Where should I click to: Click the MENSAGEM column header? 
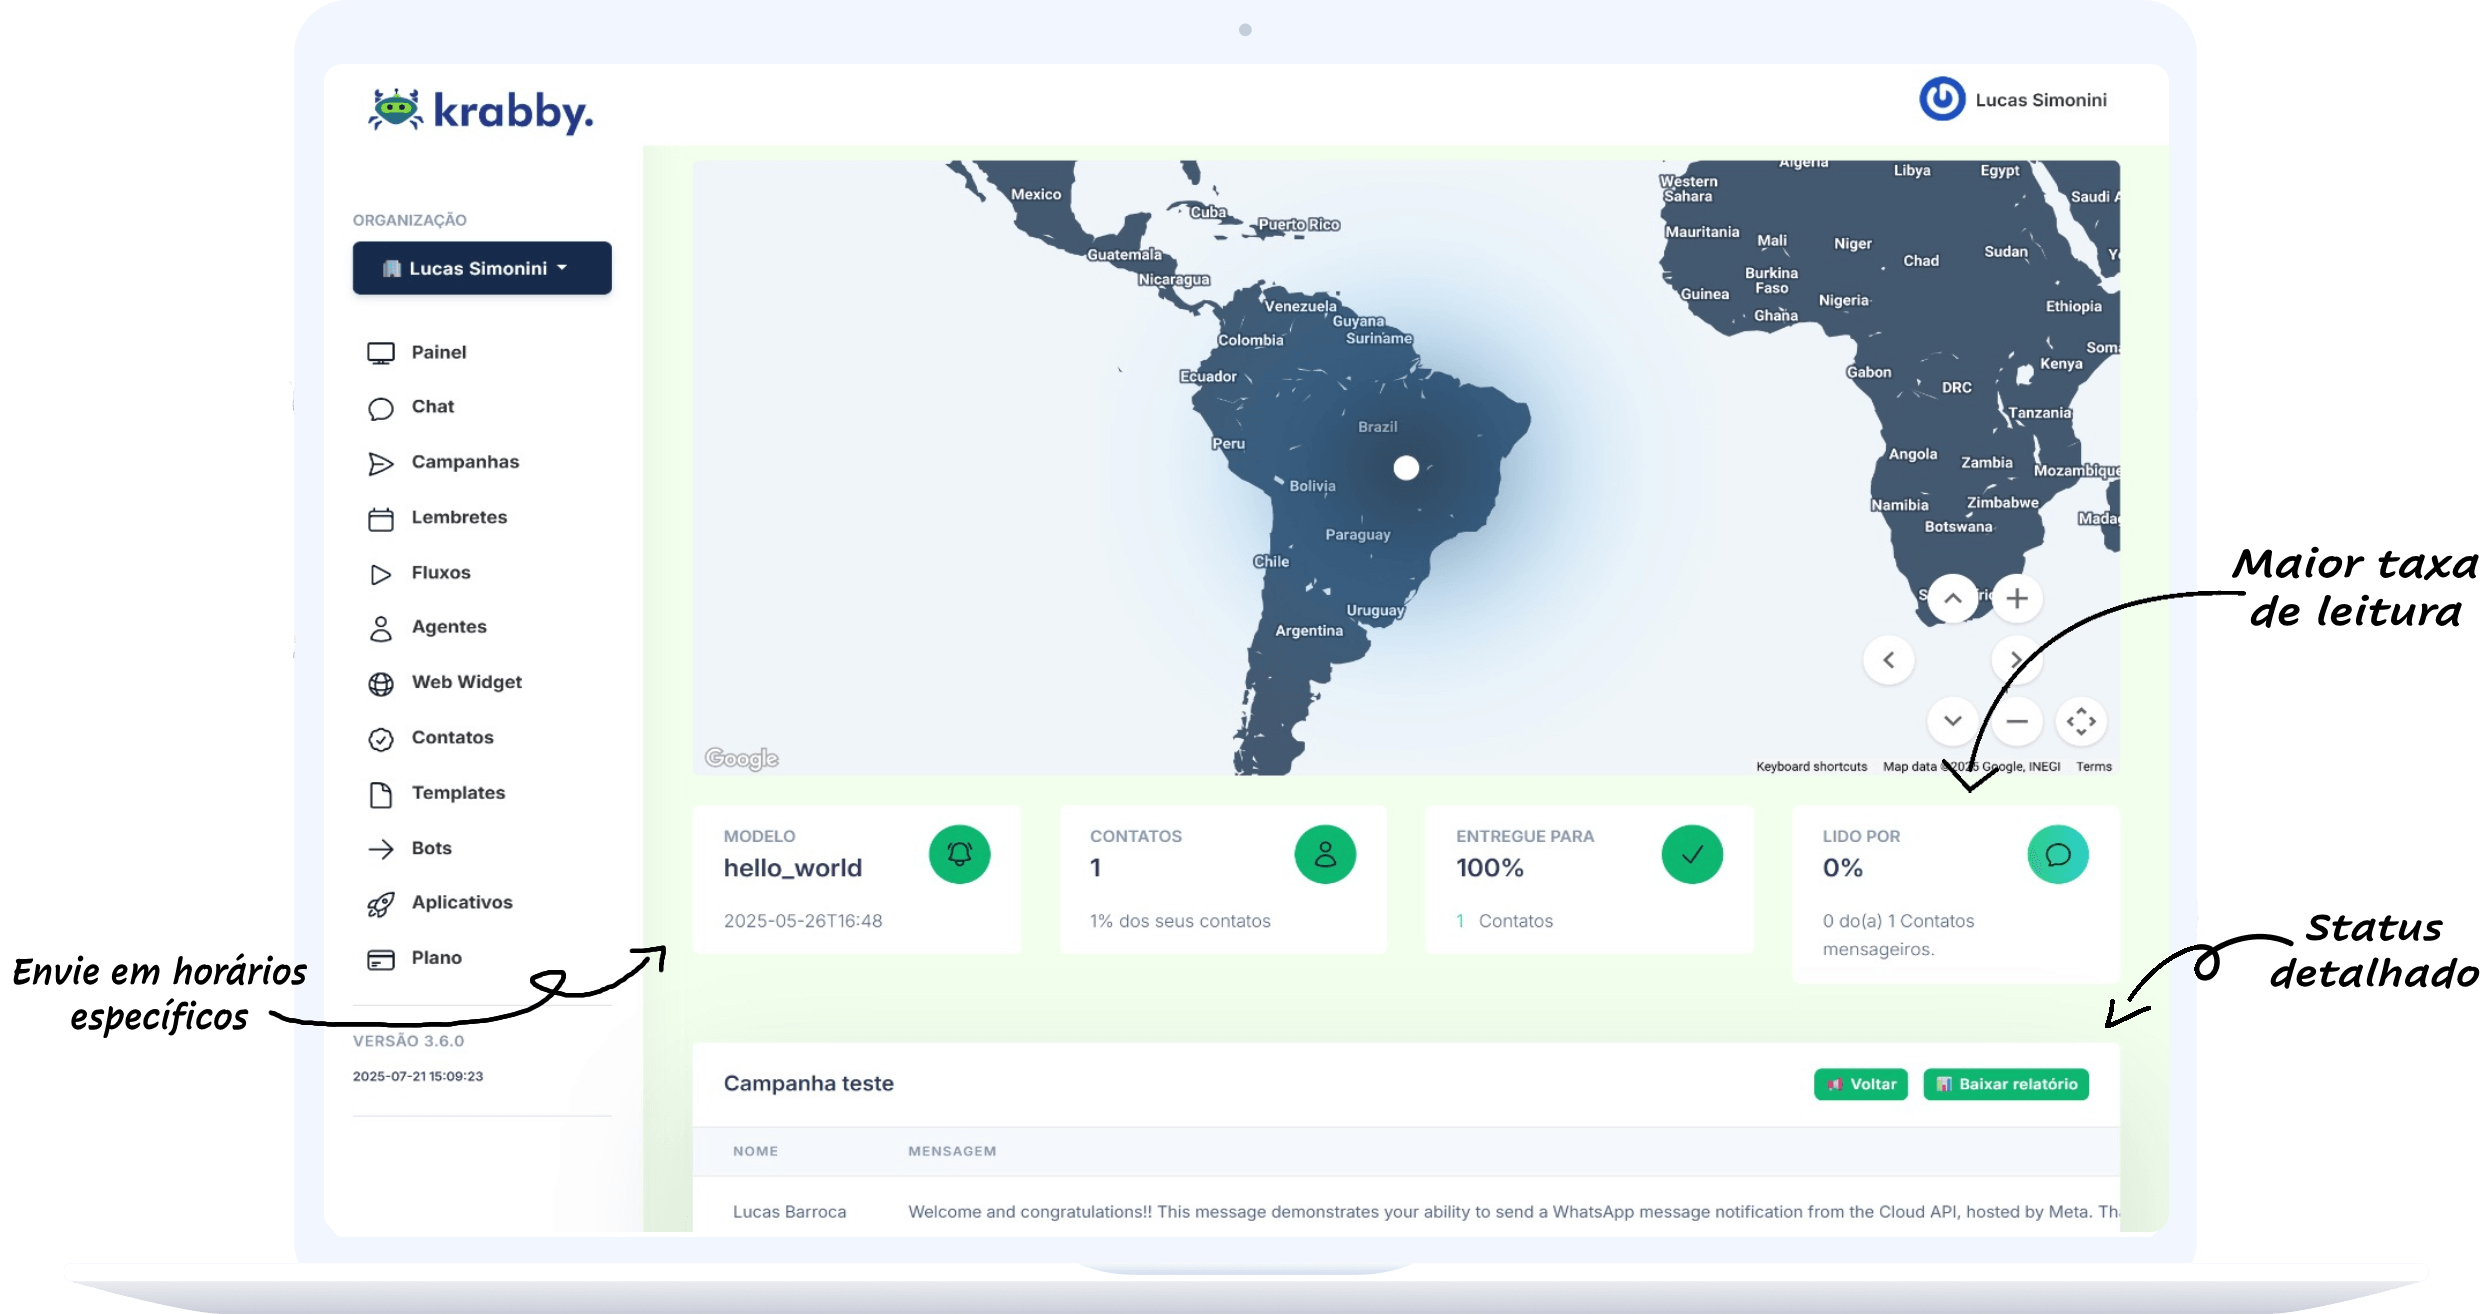(x=952, y=1151)
